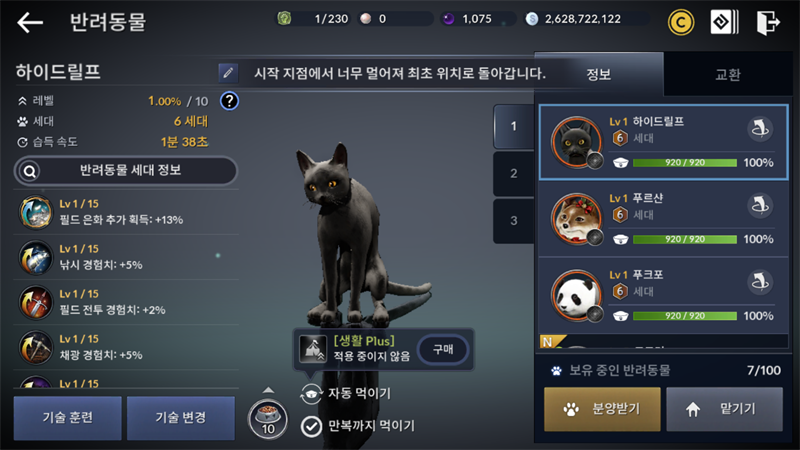Expand the food selection up arrow
The height and width of the screenshot is (450, 800).
(268, 390)
